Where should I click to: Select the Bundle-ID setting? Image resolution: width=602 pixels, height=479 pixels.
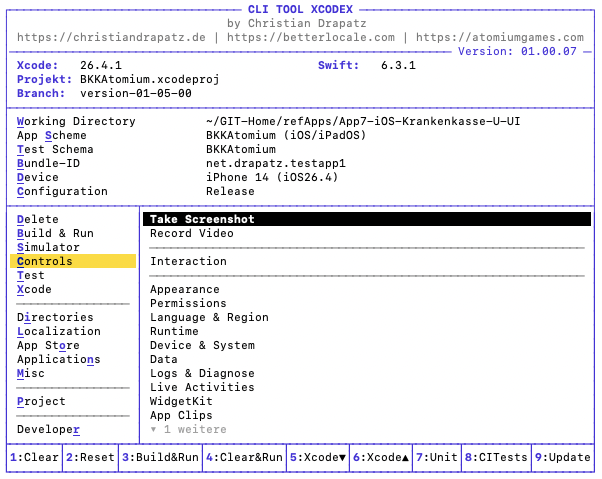[x=48, y=163]
